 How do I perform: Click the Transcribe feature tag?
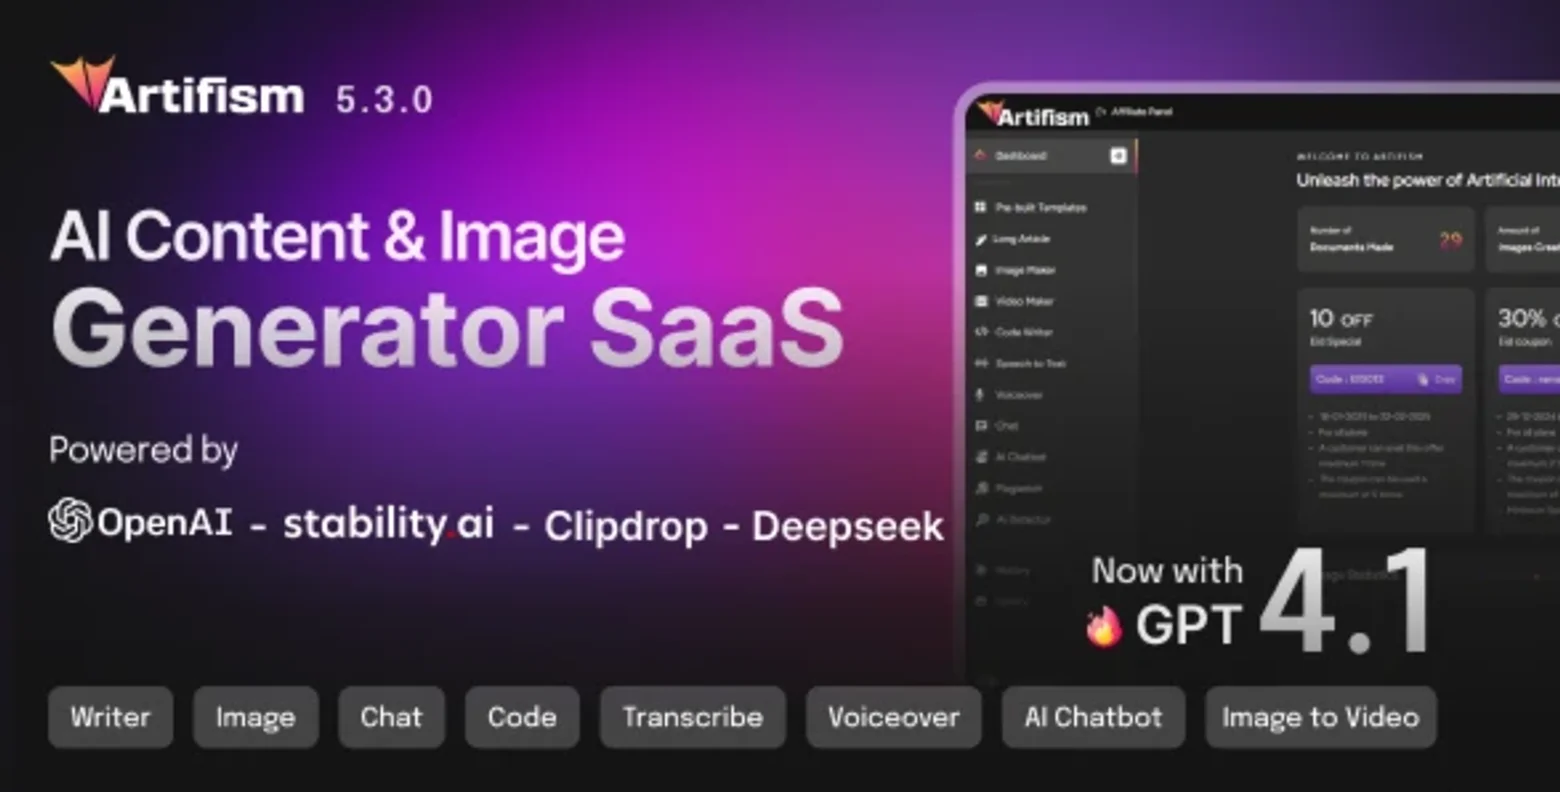coord(693,717)
